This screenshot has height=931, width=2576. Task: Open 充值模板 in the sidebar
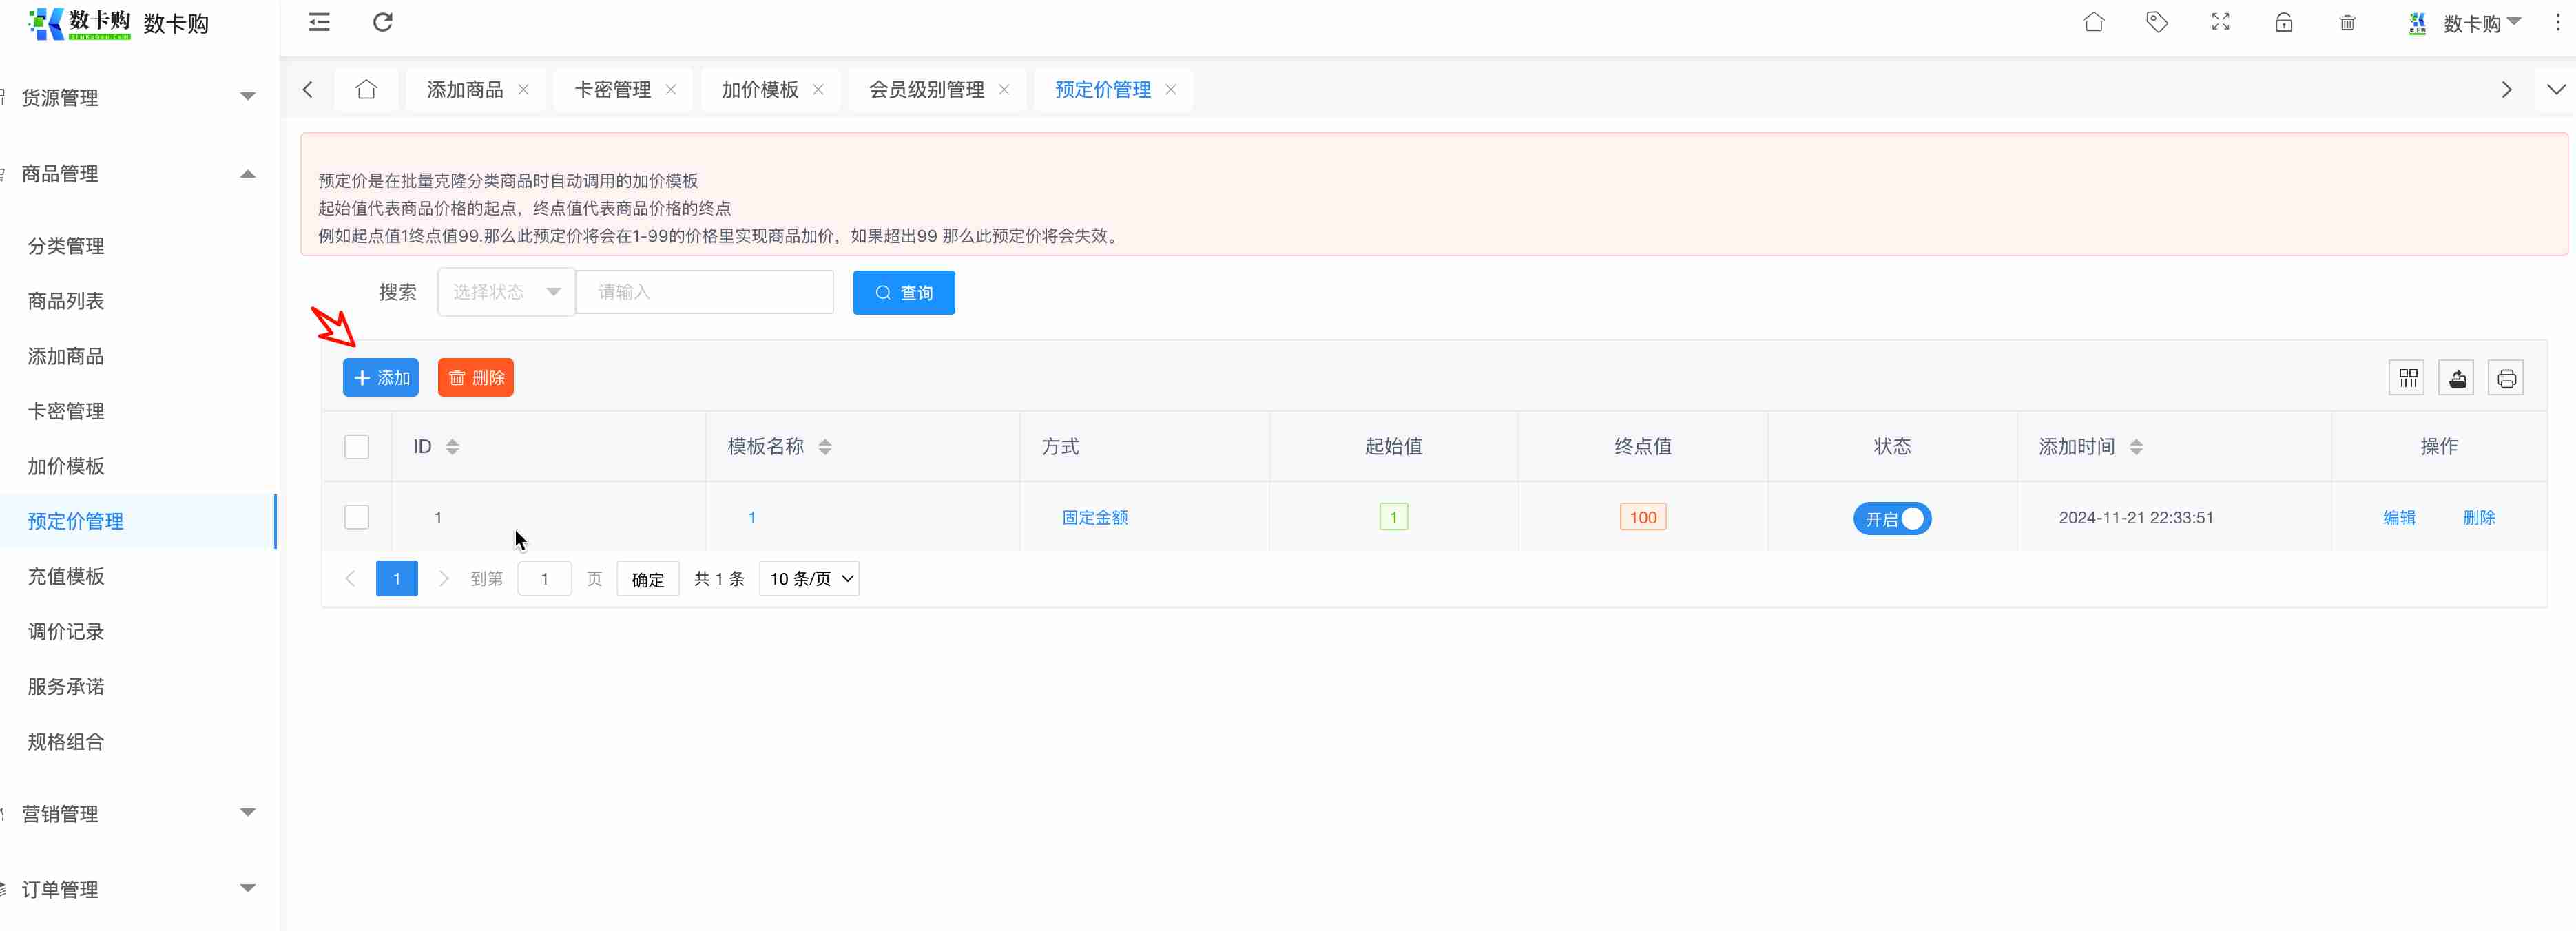point(66,576)
